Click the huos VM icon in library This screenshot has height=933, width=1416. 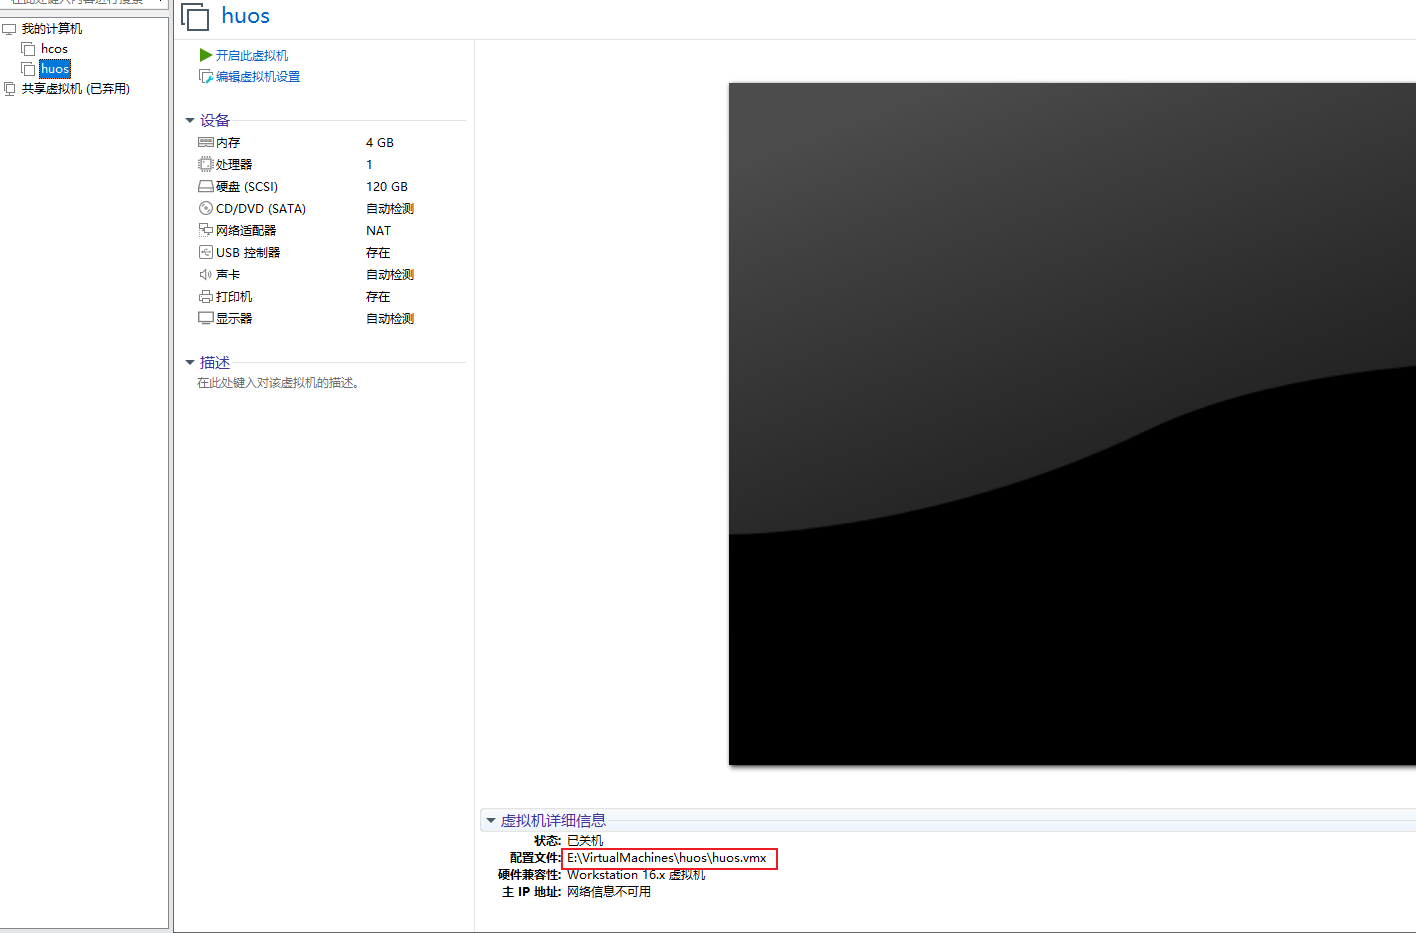coord(28,69)
